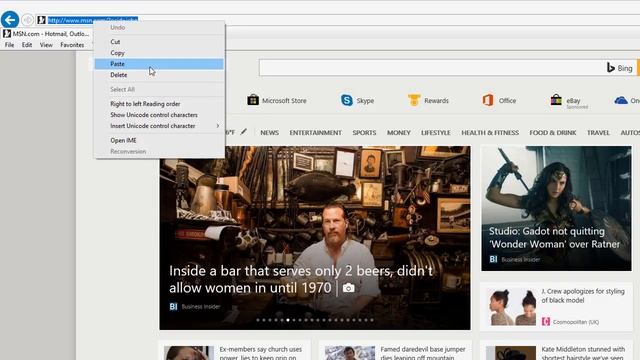Open Kate Middleton hairstyle article
This screenshot has width=640, height=360.
coord(583,353)
